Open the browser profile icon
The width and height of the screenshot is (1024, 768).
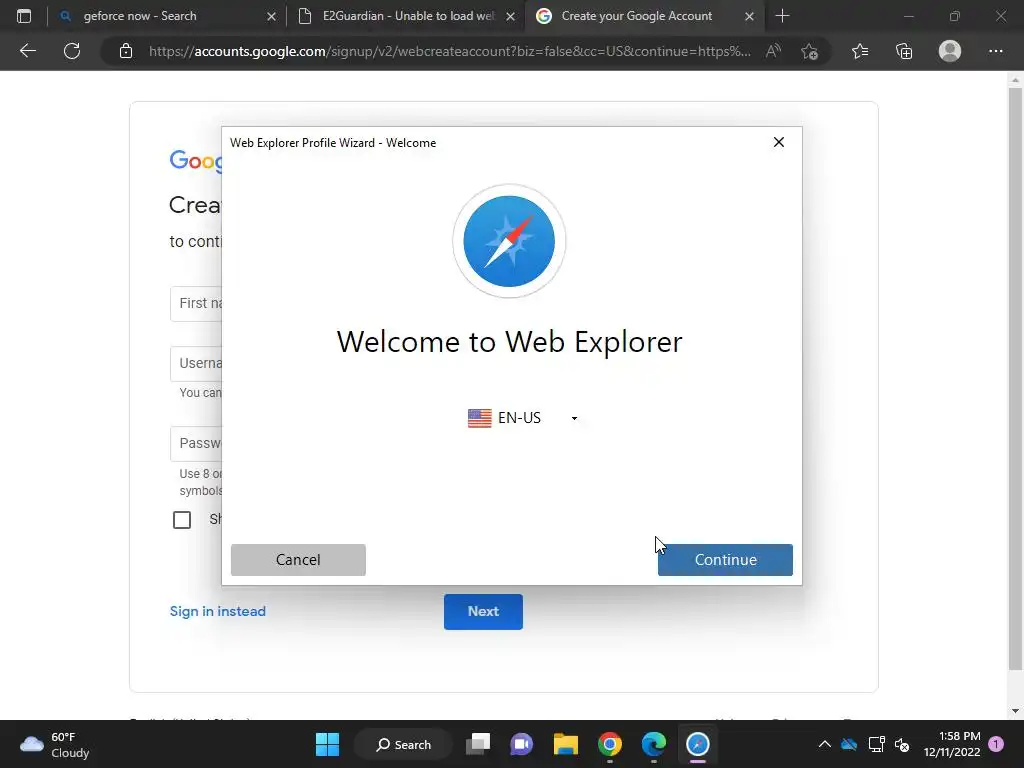tap(950, 51)
